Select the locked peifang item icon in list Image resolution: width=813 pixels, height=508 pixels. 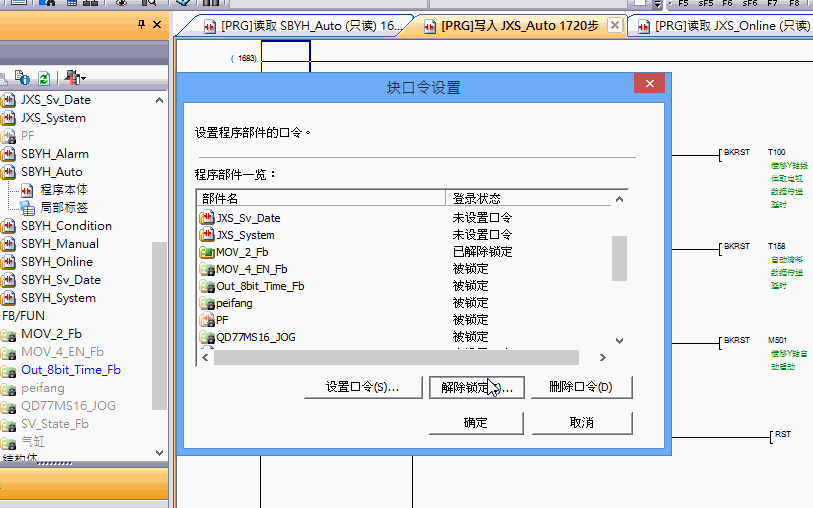coord(207,303)
